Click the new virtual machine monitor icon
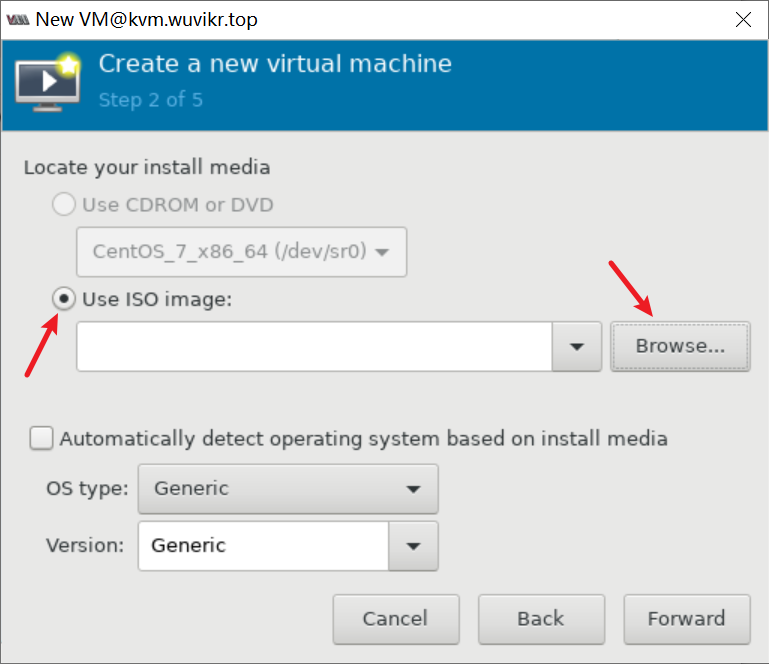Viewport: 769px width, 664px height. [48, 82]
